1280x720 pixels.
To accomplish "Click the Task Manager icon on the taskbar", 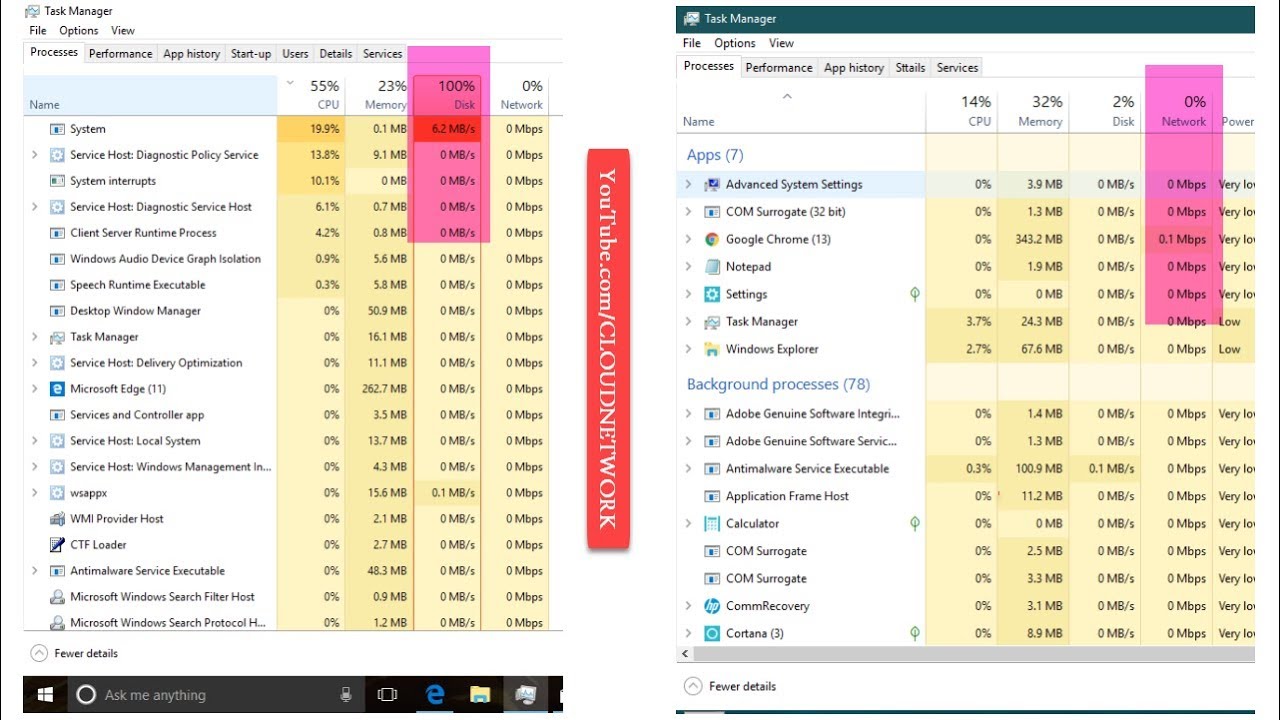I will (525, 694).
